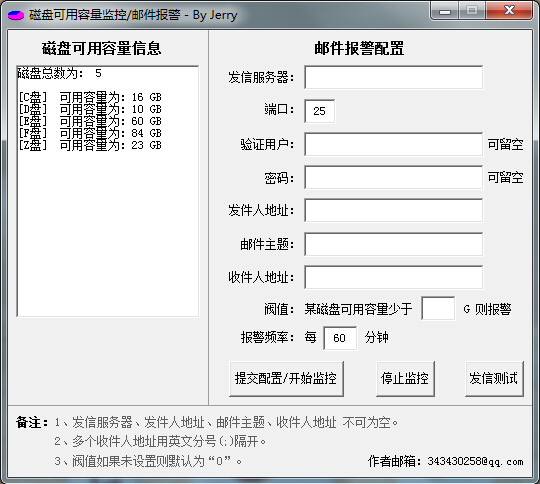The height and width of the screenshot is (484, 540).
Task: Click the 停止监控 button
Action: coord(405,379)
